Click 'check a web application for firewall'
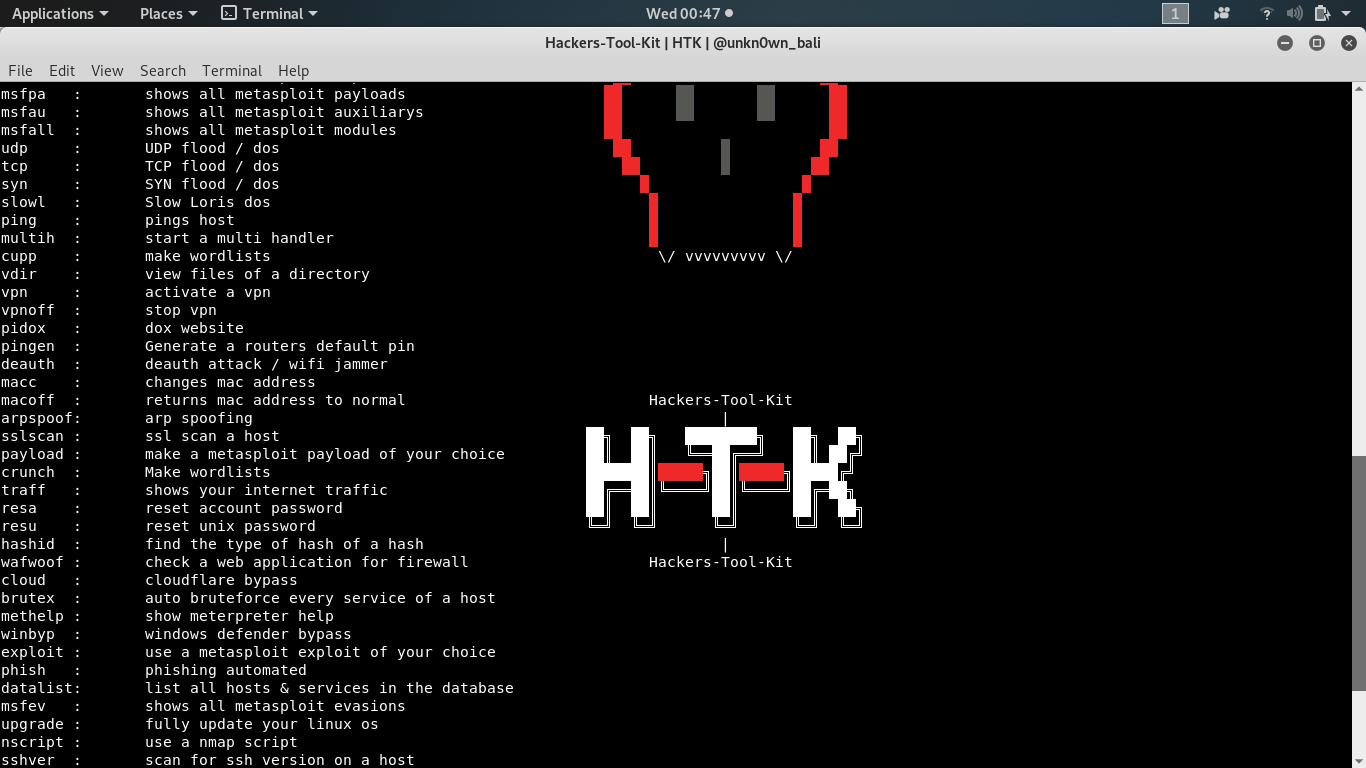The height and width of the screenshot is (768, 1366). click(307, 562)
